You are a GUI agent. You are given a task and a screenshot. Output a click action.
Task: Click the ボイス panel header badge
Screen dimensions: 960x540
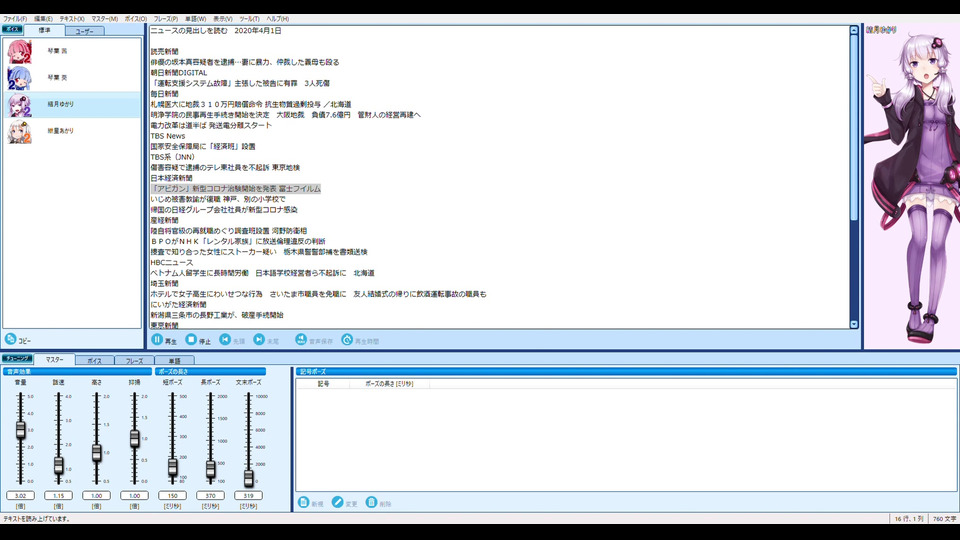(12, 29)
